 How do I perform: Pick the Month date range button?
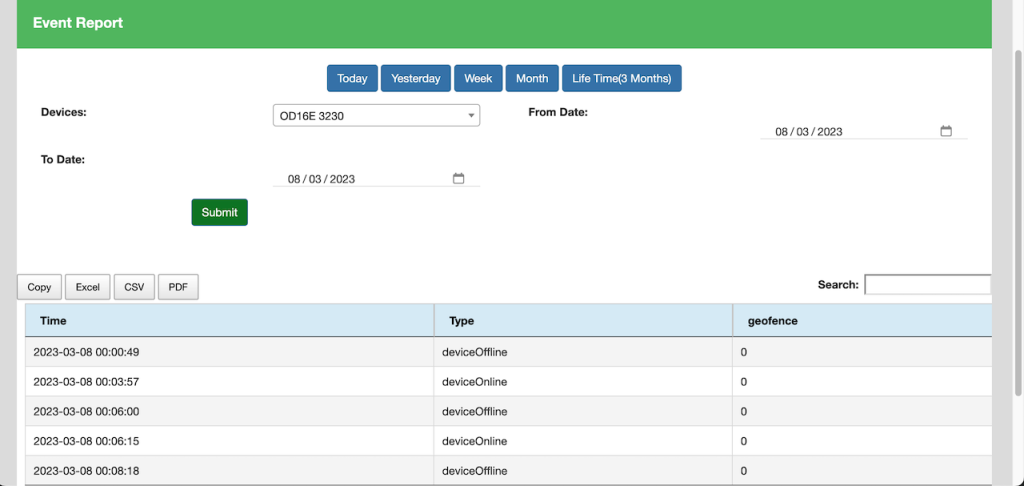[x=532, y=79]
